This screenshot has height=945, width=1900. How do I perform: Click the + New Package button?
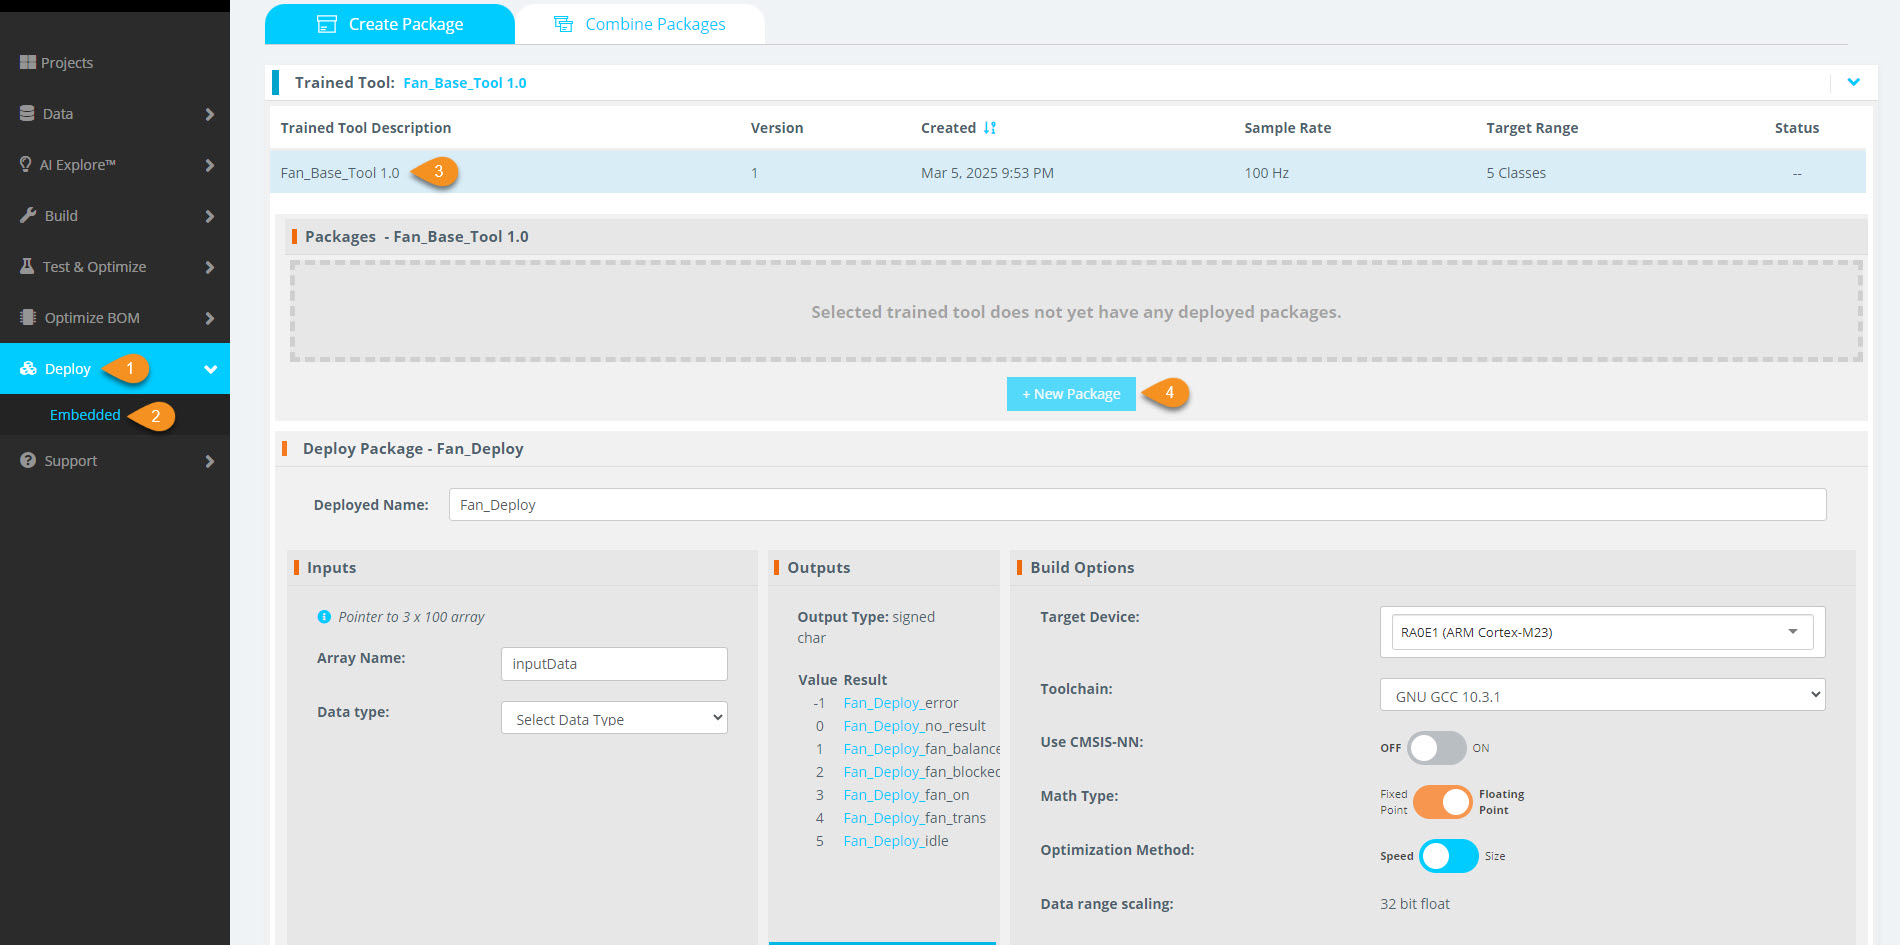(x=1071, y=394)
